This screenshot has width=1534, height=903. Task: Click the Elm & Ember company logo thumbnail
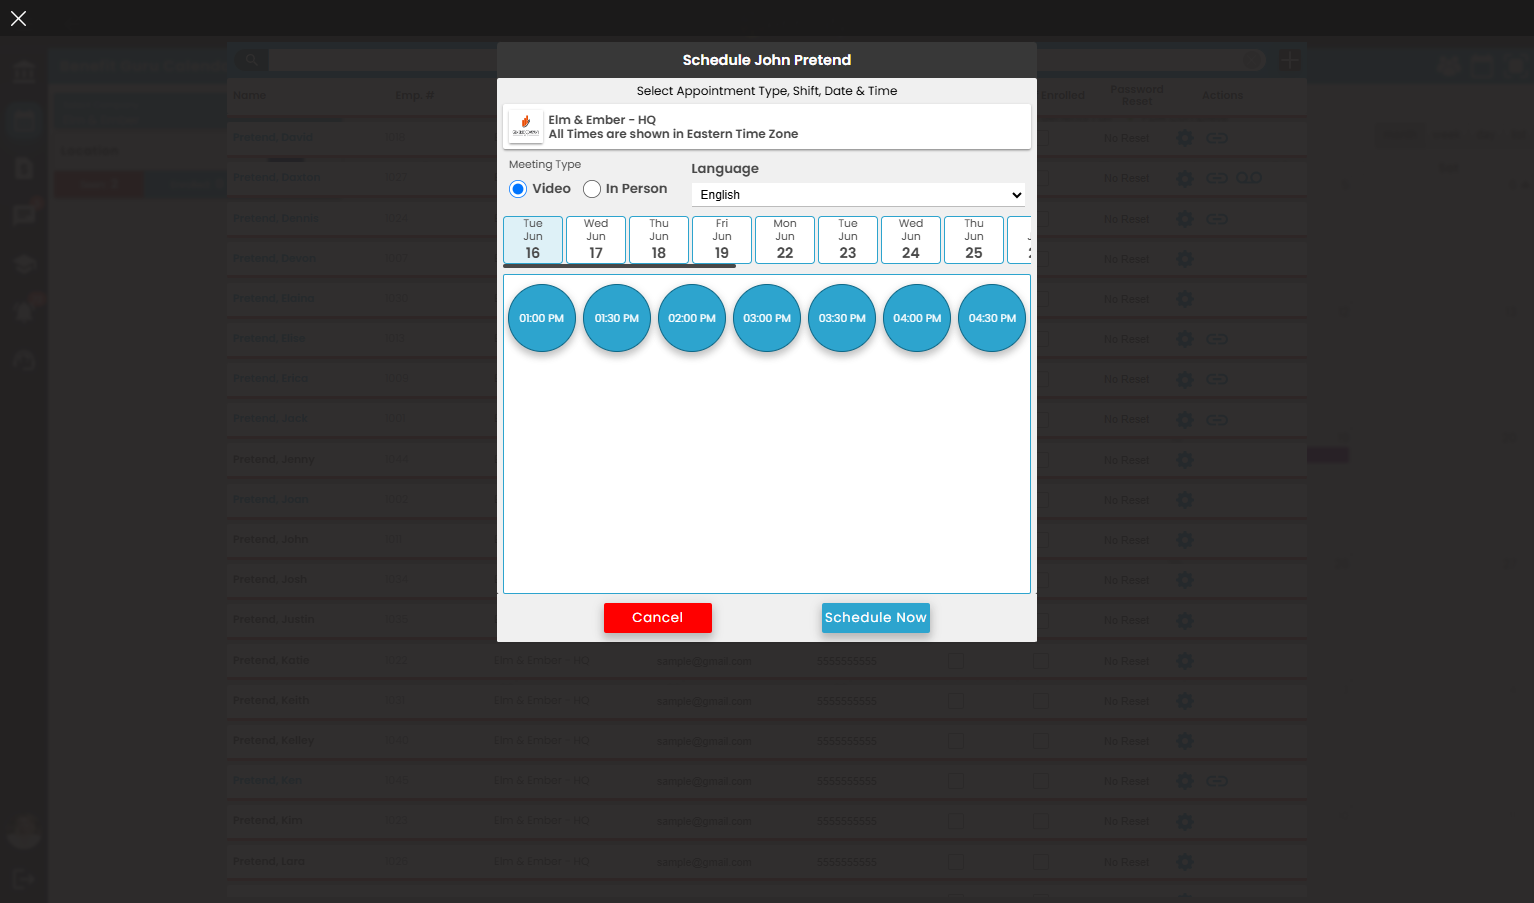(x=526, y=127)
